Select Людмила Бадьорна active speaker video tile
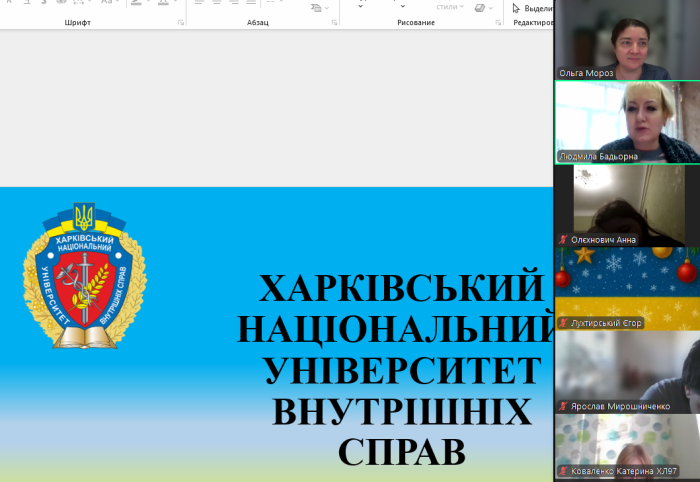Screen dimensions: 700x482 tap(627, 122)
